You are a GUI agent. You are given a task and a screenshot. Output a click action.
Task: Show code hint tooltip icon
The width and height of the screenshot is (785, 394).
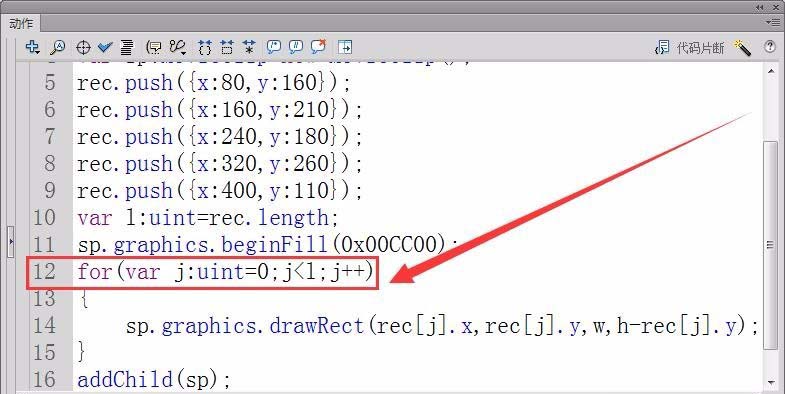(154, 48)
